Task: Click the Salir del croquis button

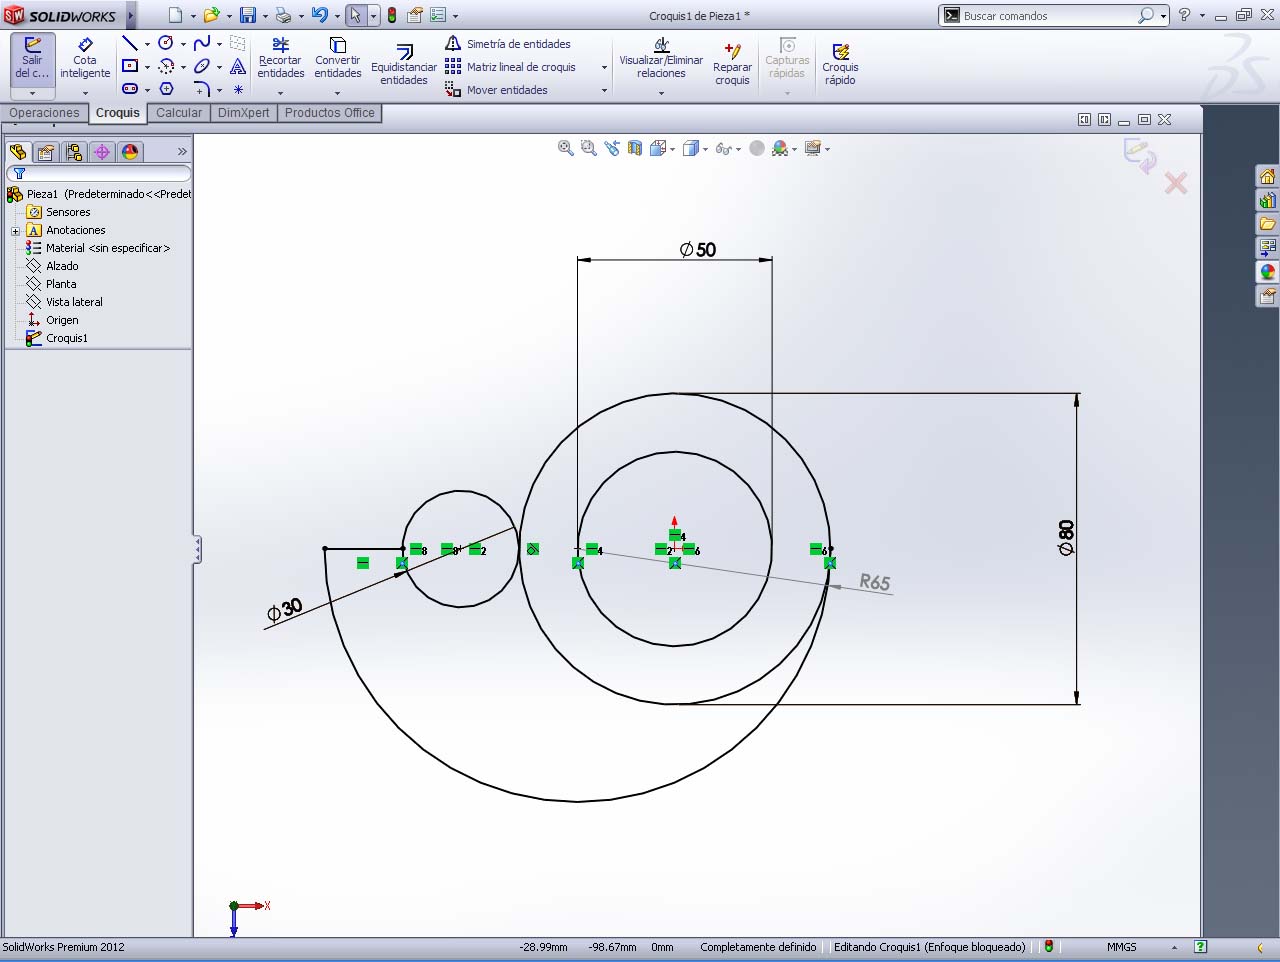Action: point(32,58)
